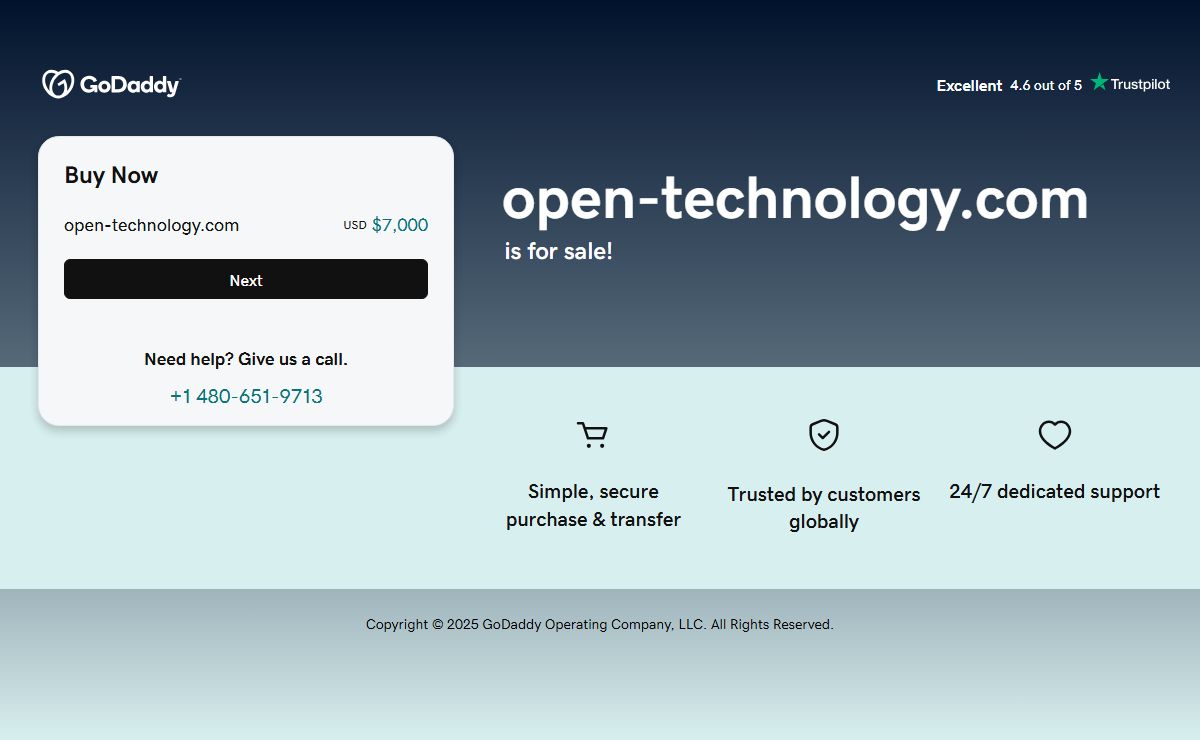Viewport: 1200px width, 740px height.
Task: Click "Simple, secure purchase & transfer" text
Action: click(x=593, y=505)
